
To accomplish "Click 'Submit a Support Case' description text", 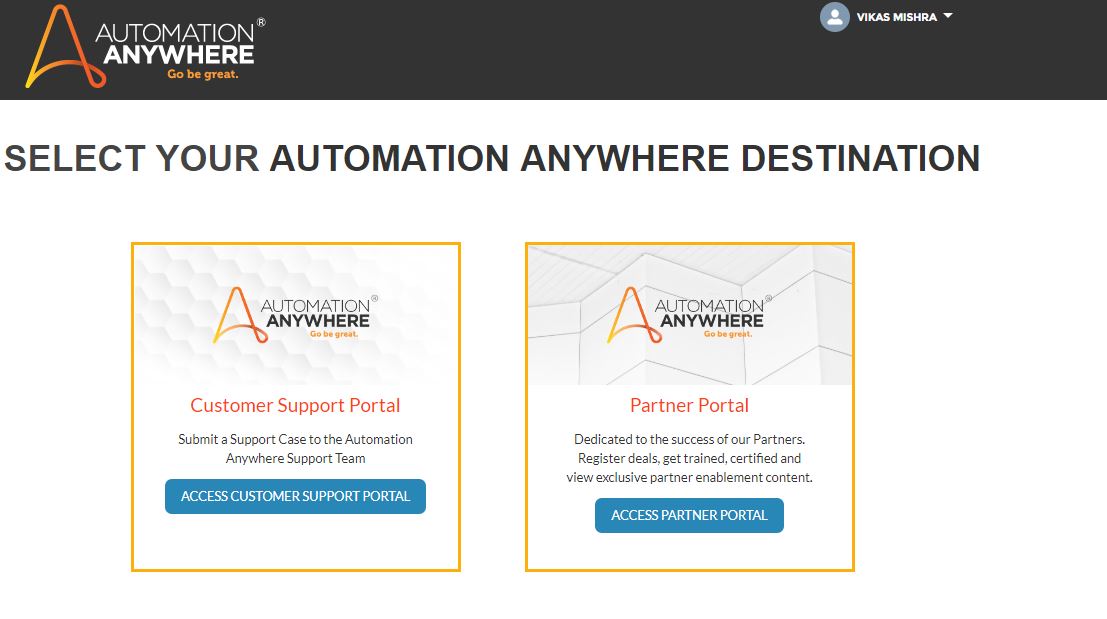I will click(x=295, y=449).
